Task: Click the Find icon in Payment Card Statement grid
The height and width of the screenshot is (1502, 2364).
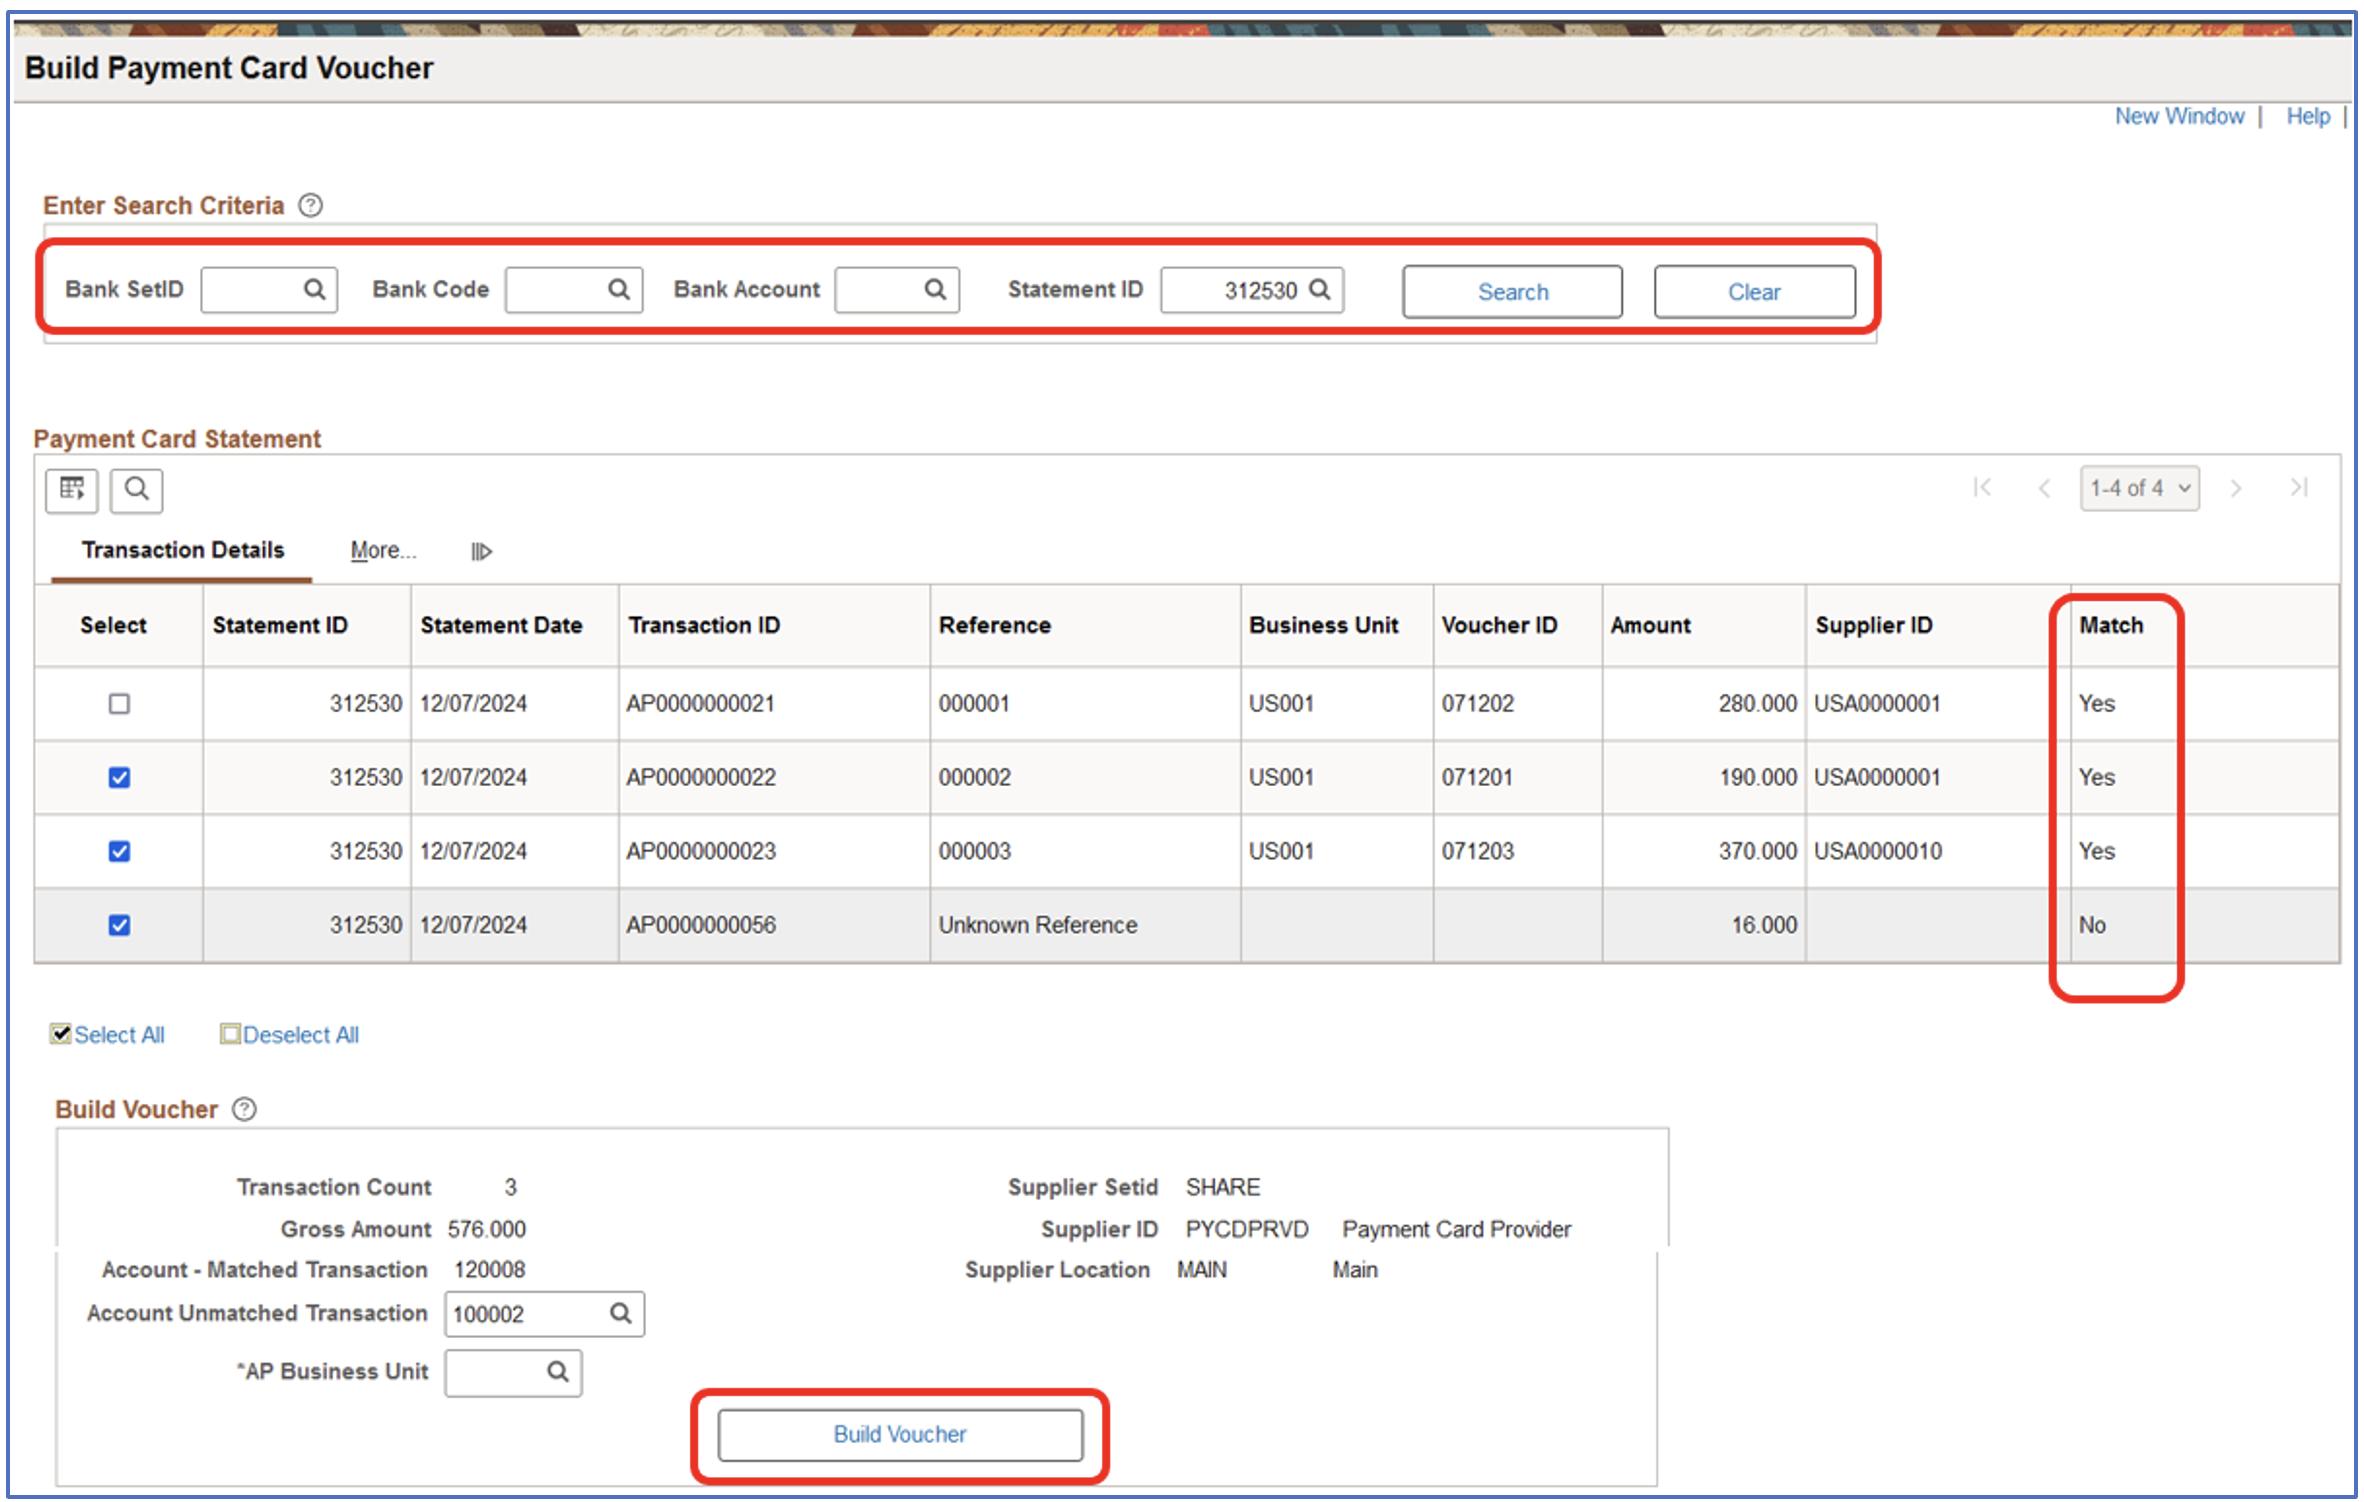Action: click(x=136, y=490)
